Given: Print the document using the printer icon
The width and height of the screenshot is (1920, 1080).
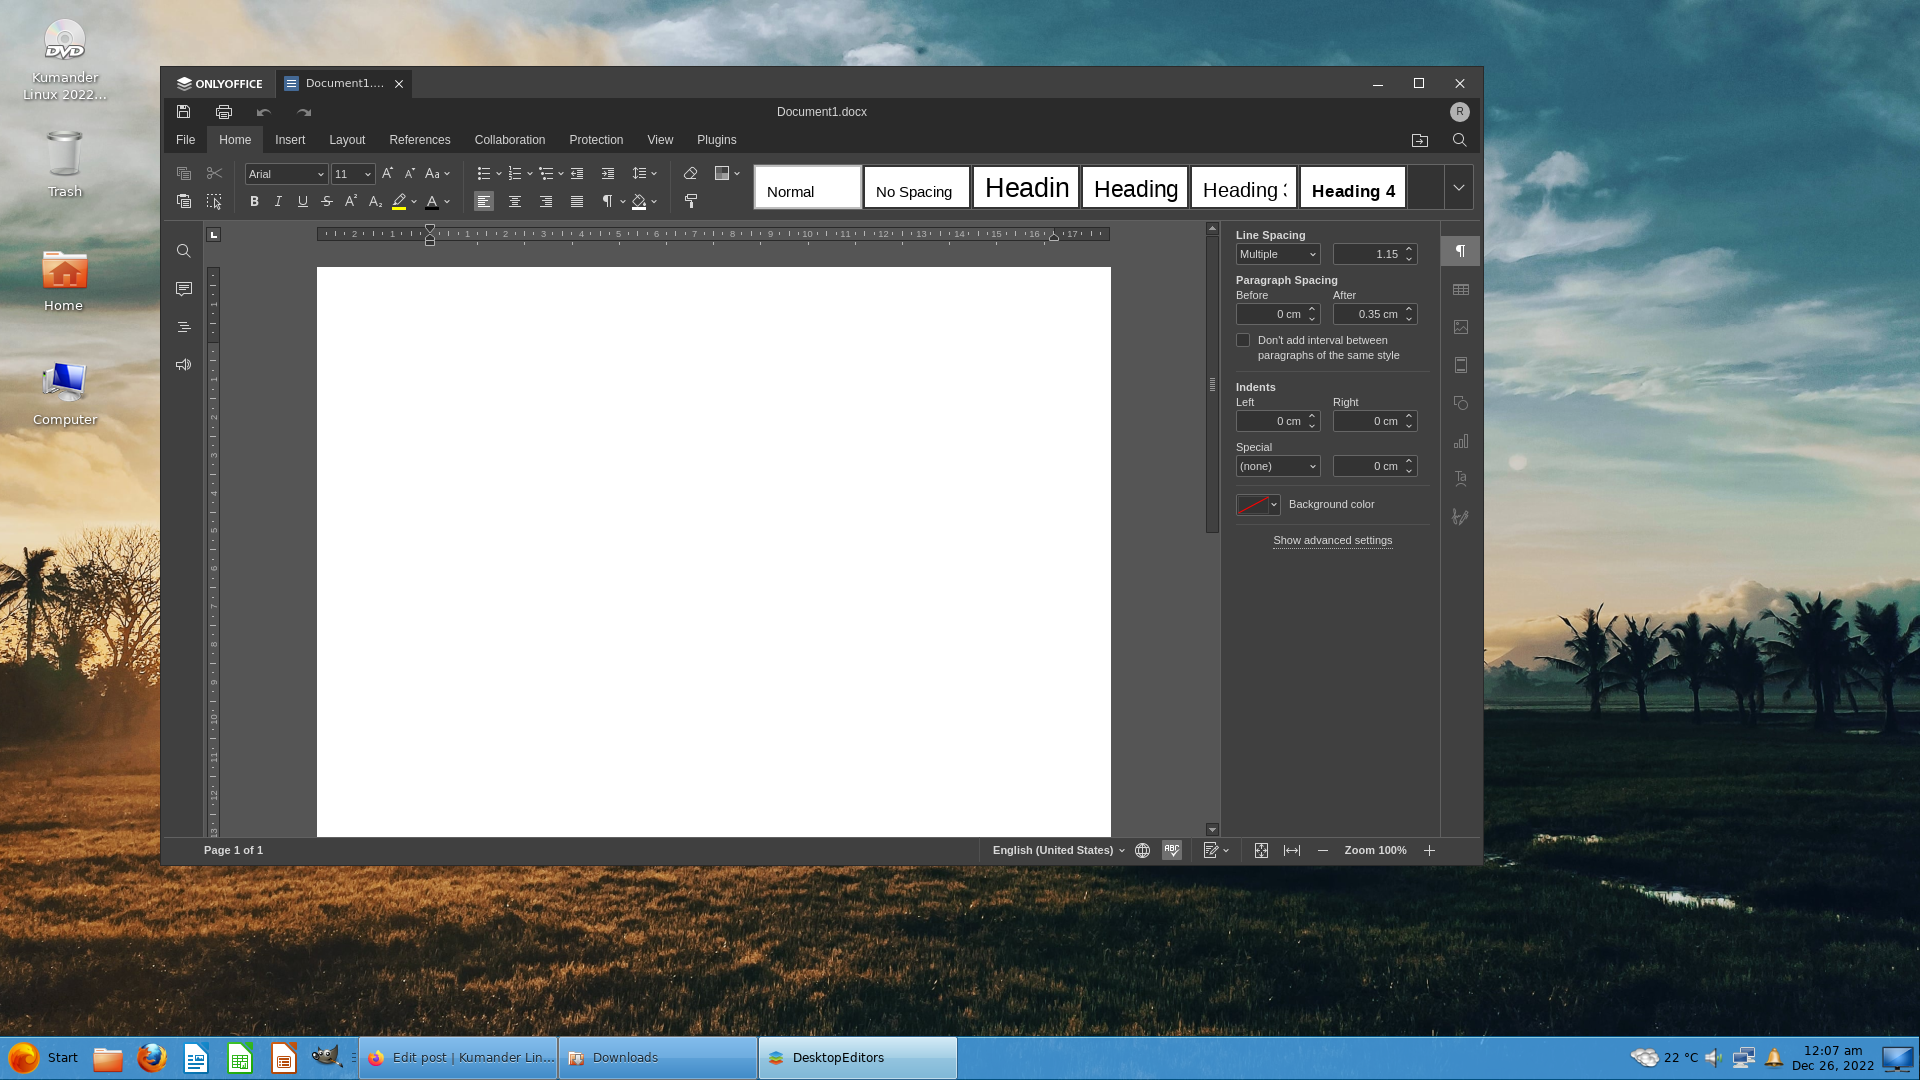Looking at the screenshot, I should [224, 112].
